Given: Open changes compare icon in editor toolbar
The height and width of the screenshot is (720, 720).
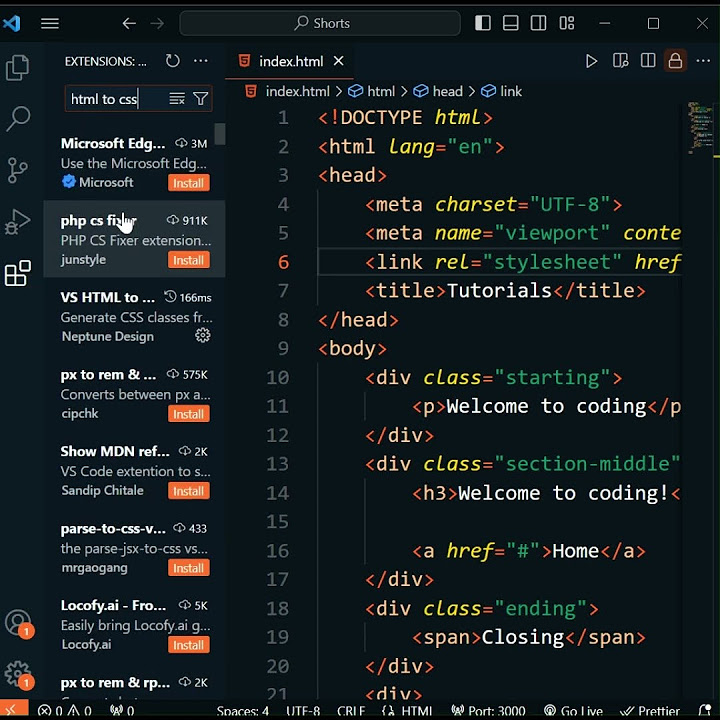Looking at the screenshot, I should (x=620, y=61).
